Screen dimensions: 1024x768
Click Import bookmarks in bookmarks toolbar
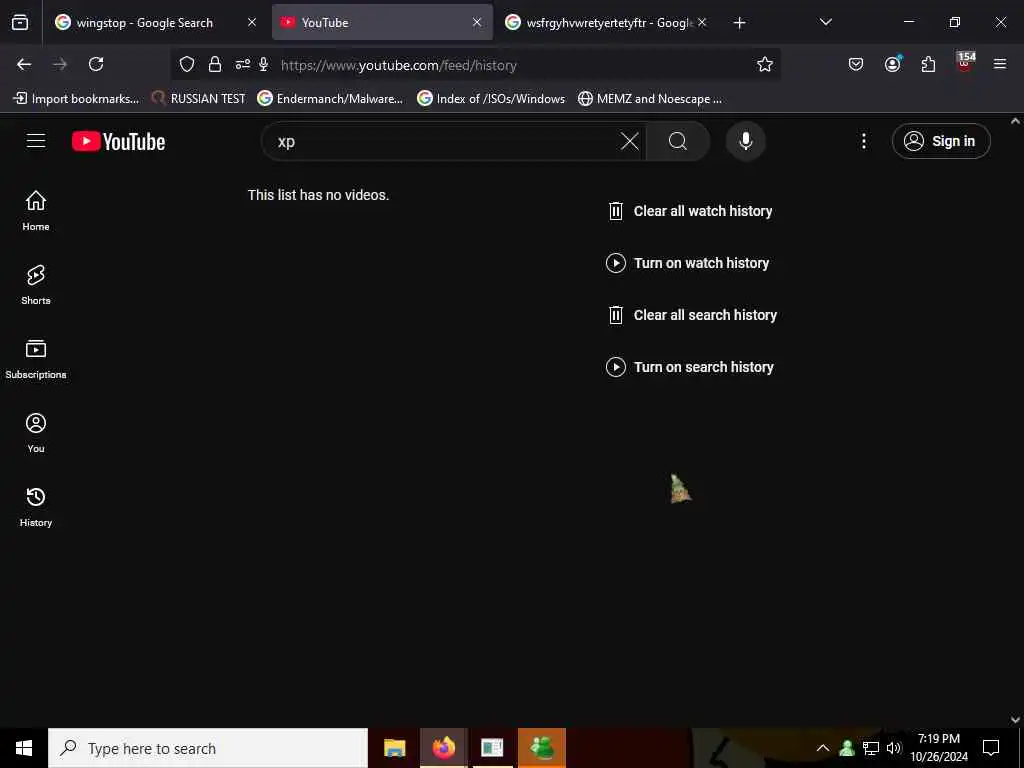(x=76, y=99)
